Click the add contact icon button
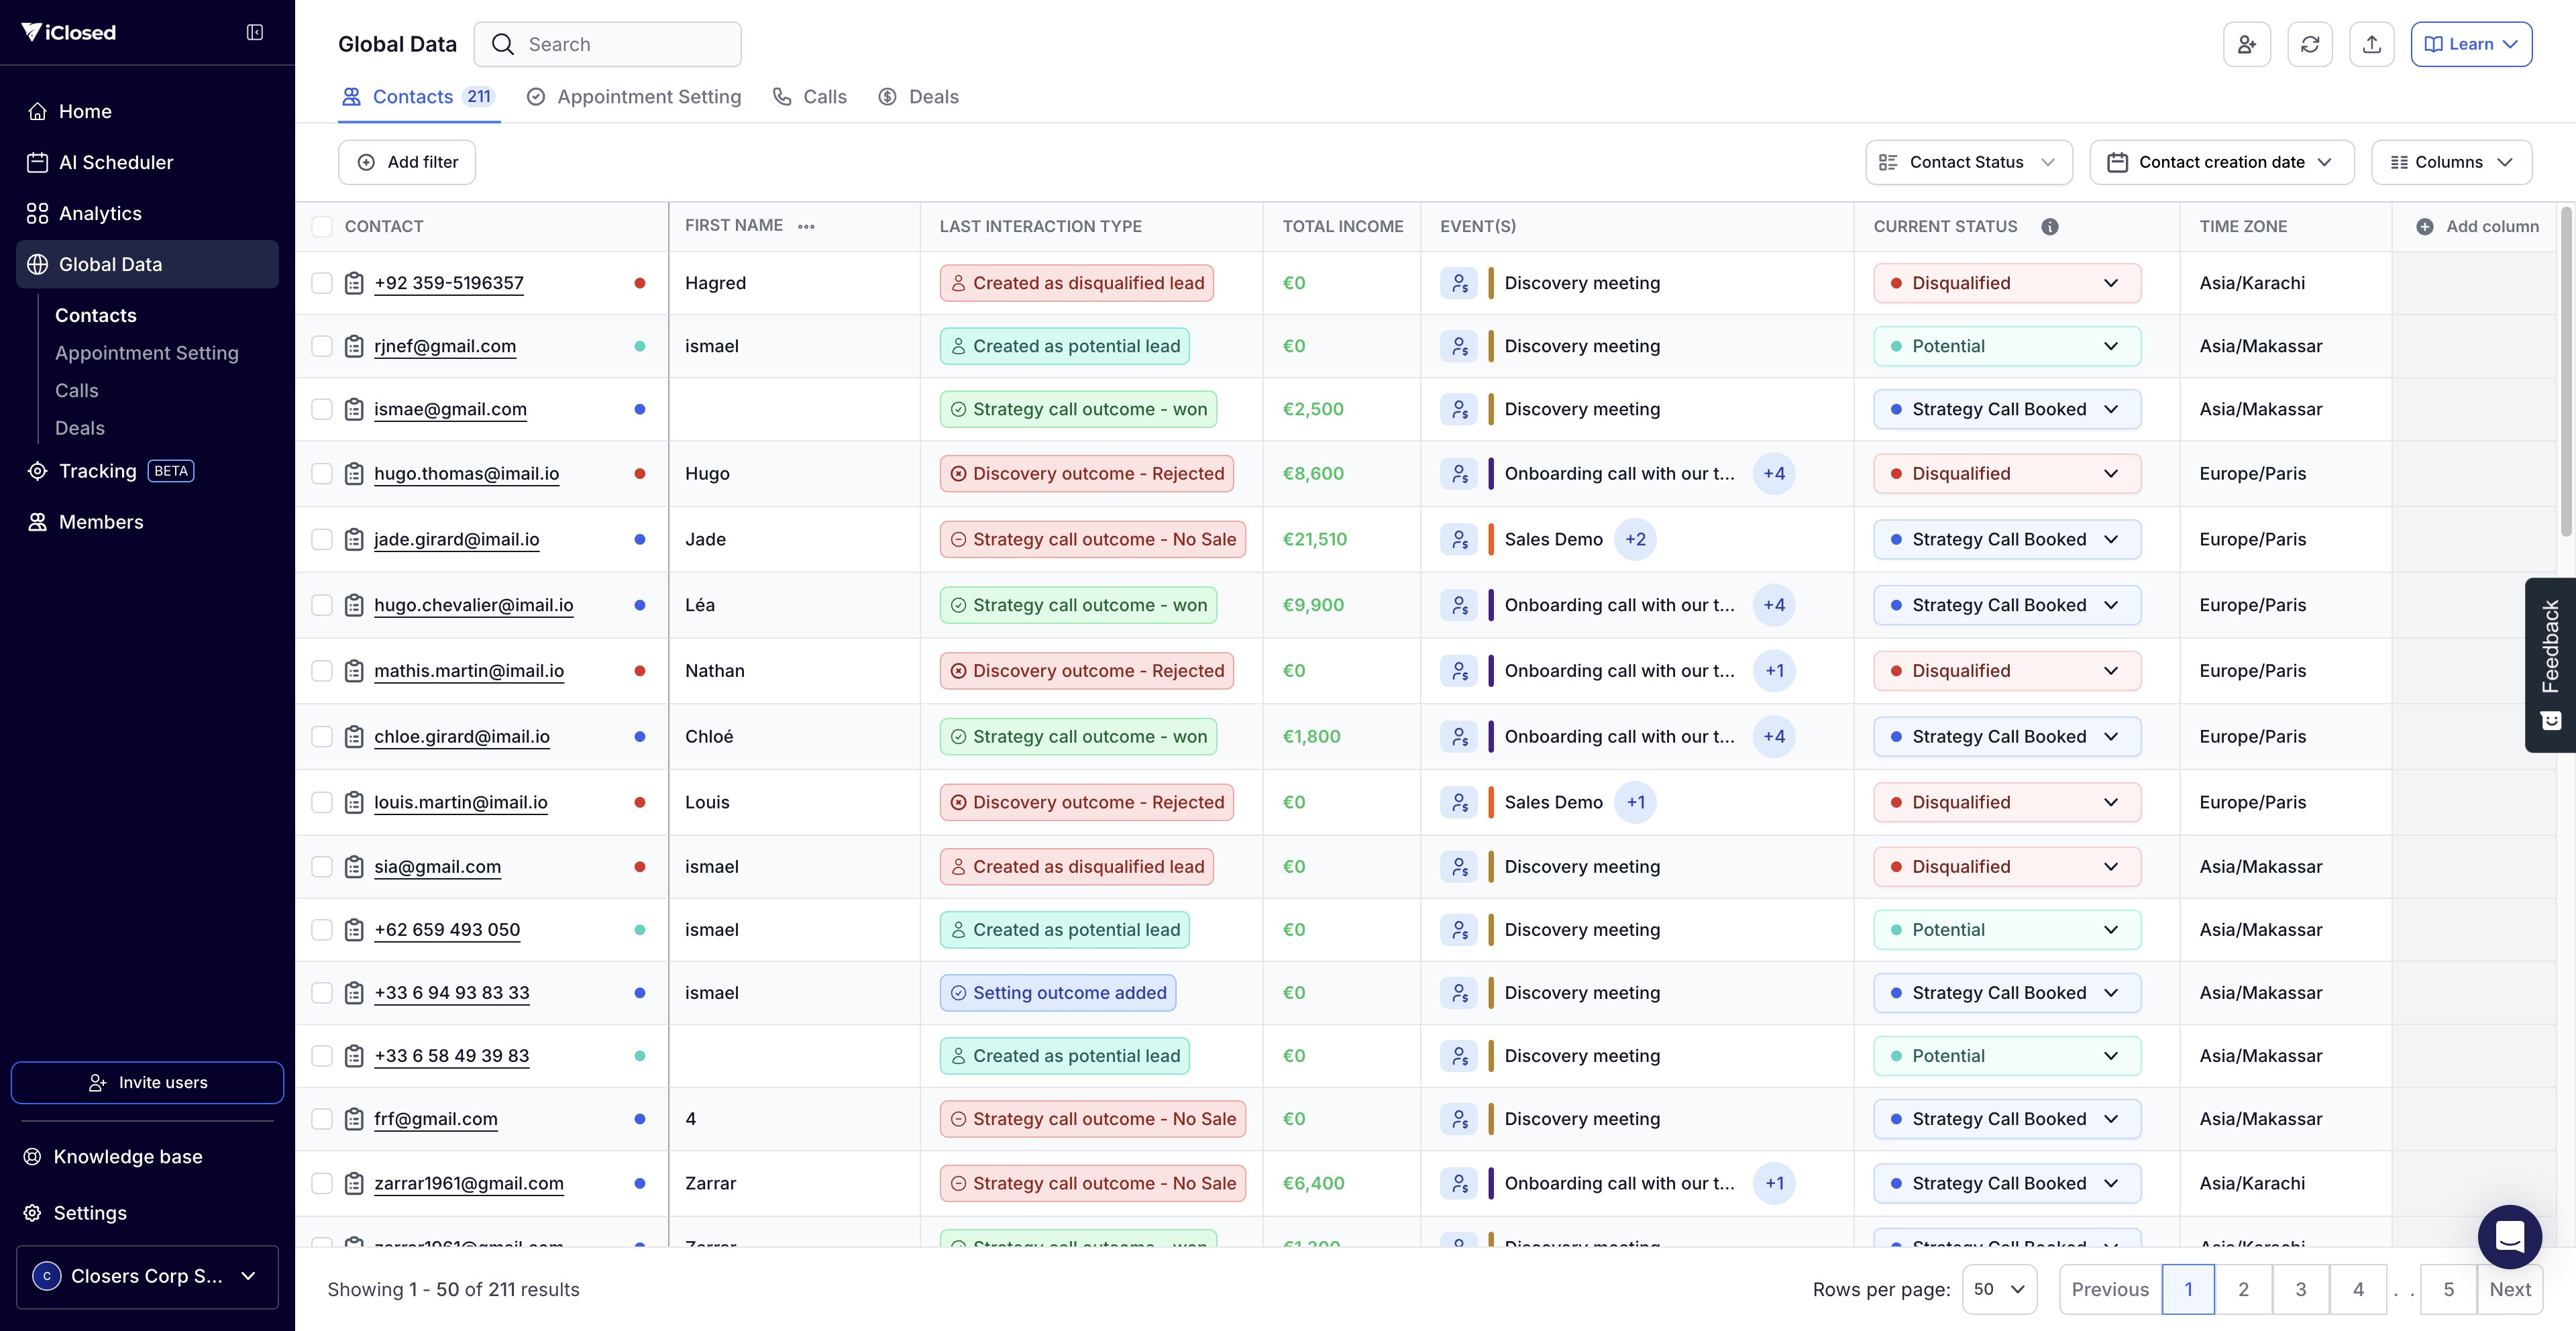This screenshot has width=2576, height=1331. coord(2246,44)
